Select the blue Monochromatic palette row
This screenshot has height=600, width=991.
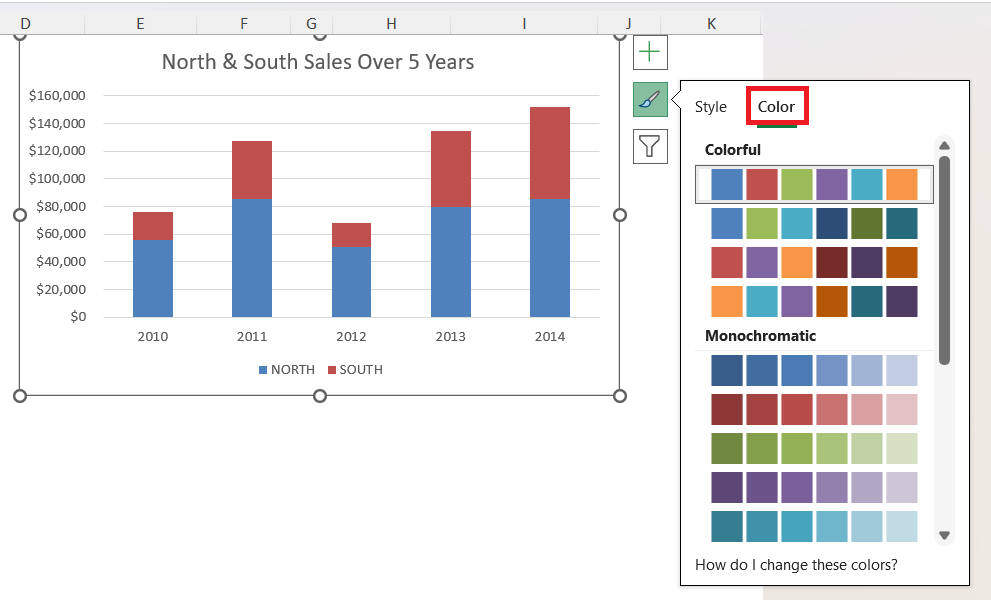pos(814,370)
